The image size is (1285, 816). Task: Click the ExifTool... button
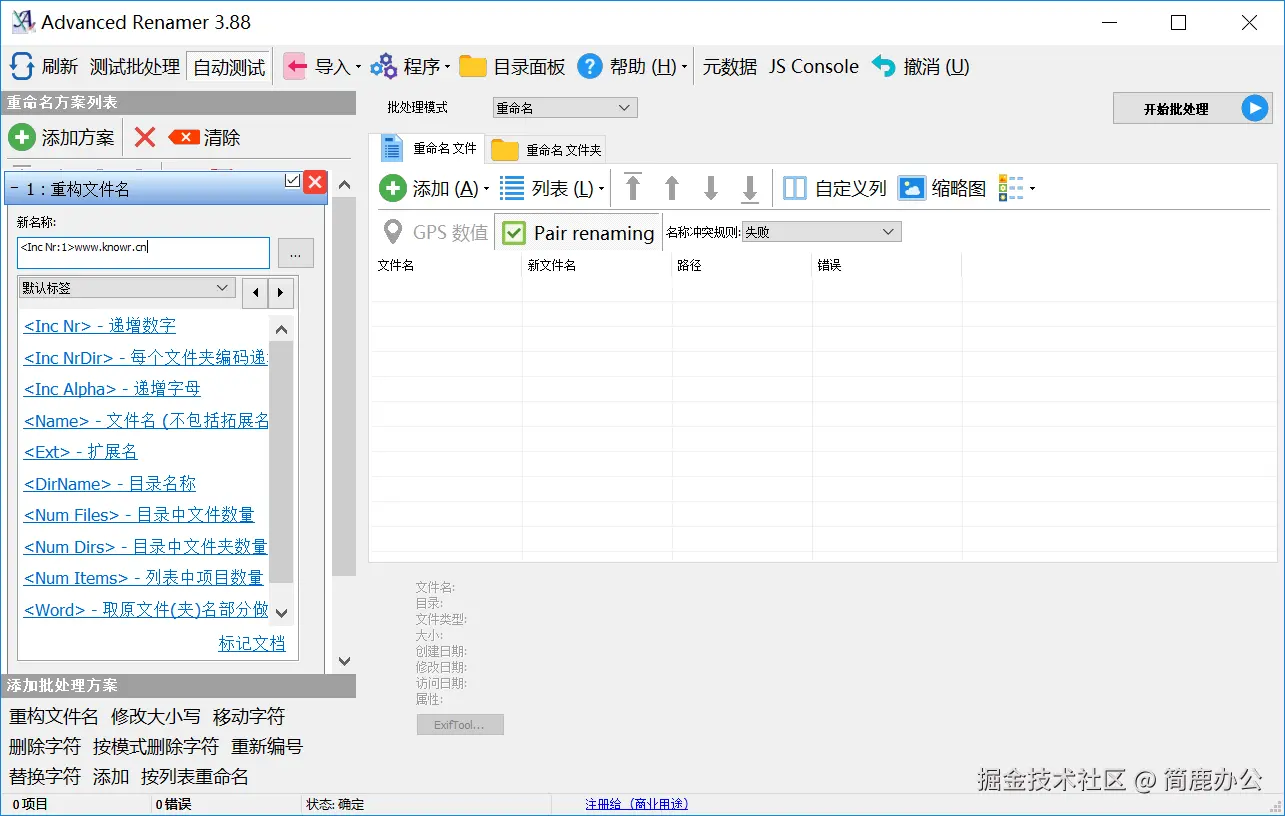pos(460,725)
